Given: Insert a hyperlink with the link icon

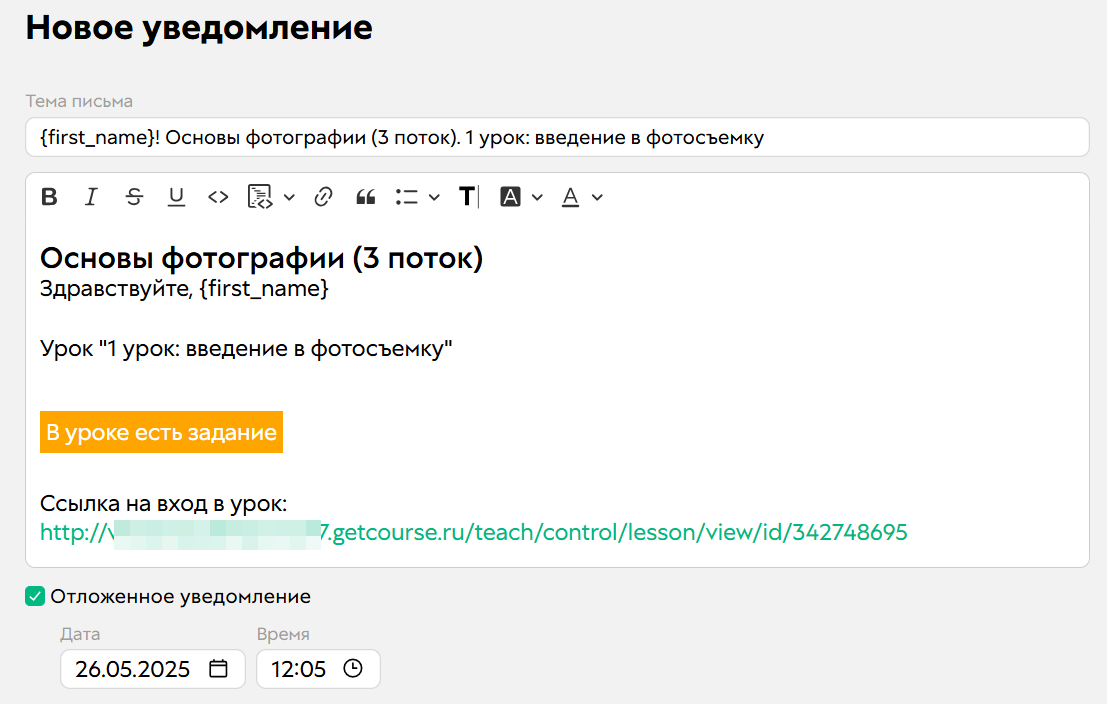Looking at the screenshot, I should (x=323, y=197).
